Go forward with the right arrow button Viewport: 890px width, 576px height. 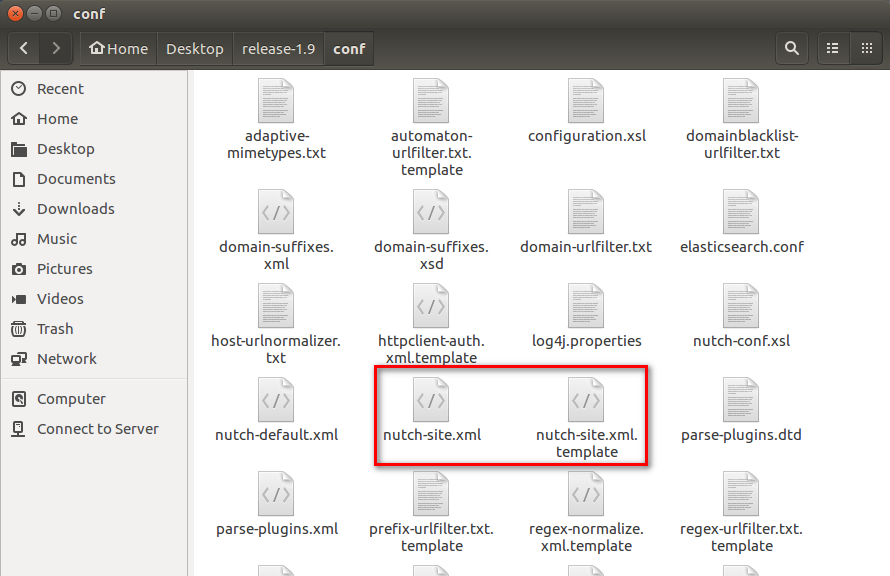[56, 49]
